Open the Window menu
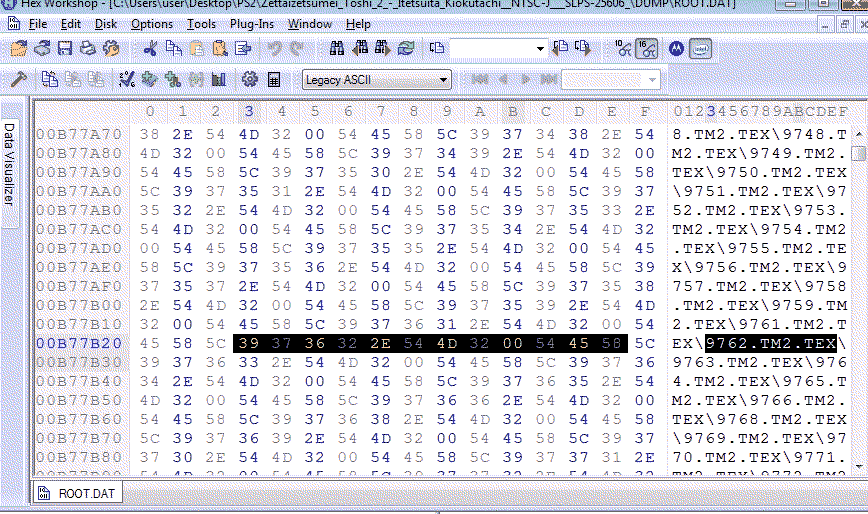 309,24
